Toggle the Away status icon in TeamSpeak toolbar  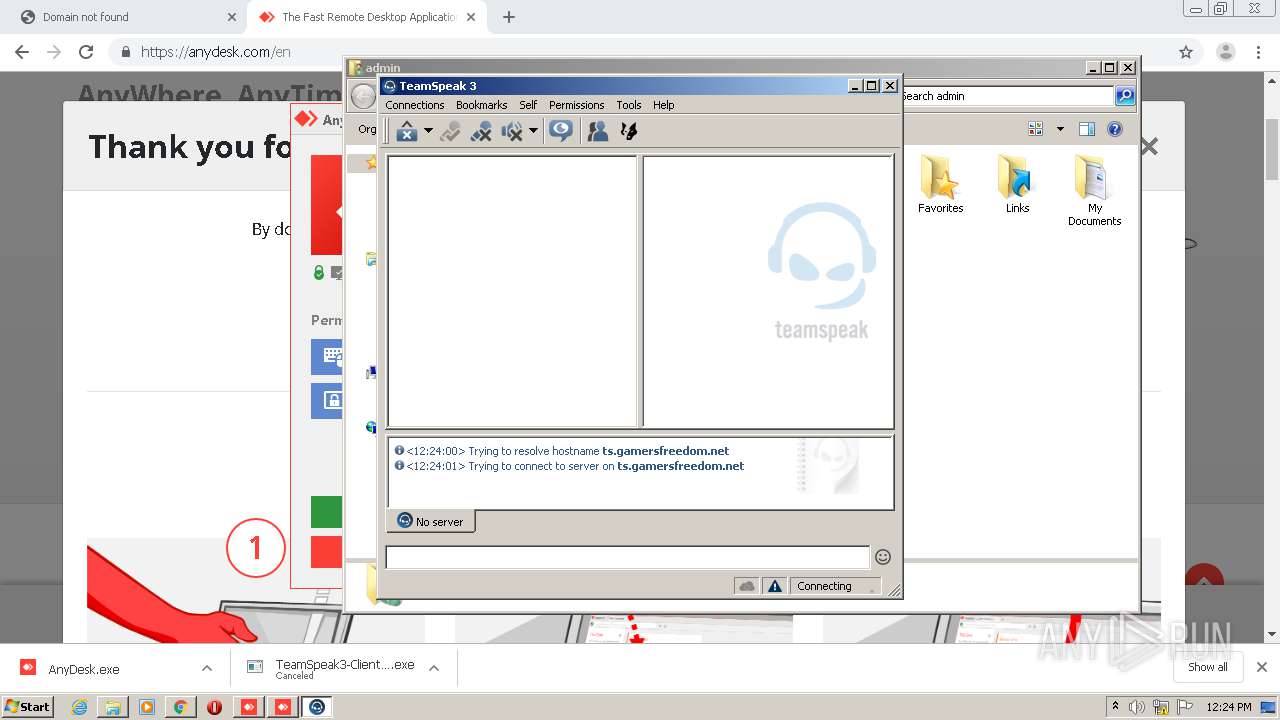[x=481, y=131]
